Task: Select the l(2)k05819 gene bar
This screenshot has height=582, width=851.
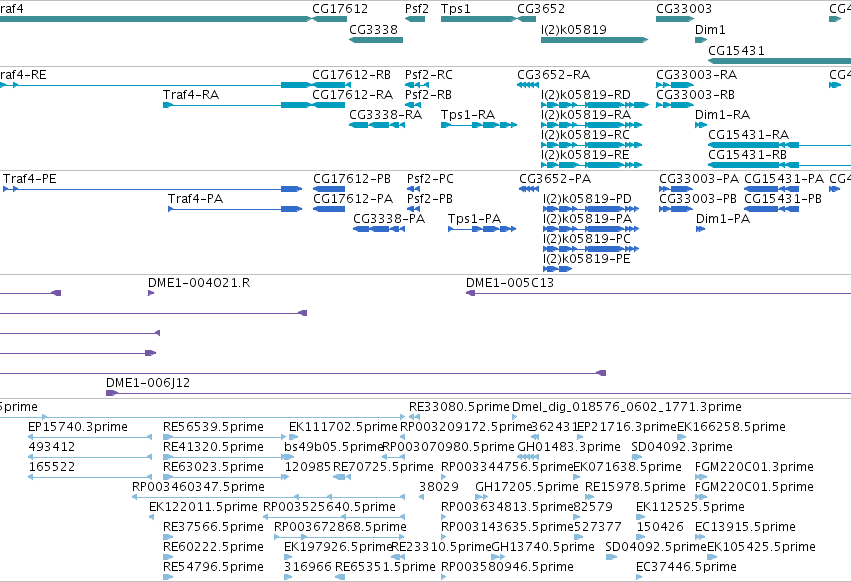Action: 594,40
